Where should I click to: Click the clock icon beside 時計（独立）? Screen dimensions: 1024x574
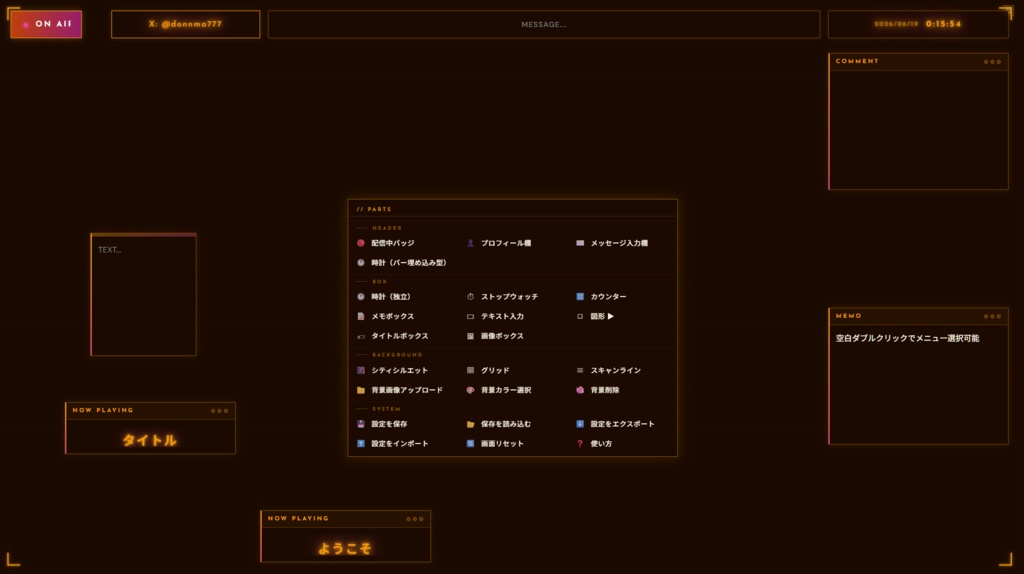coord(360,296)
